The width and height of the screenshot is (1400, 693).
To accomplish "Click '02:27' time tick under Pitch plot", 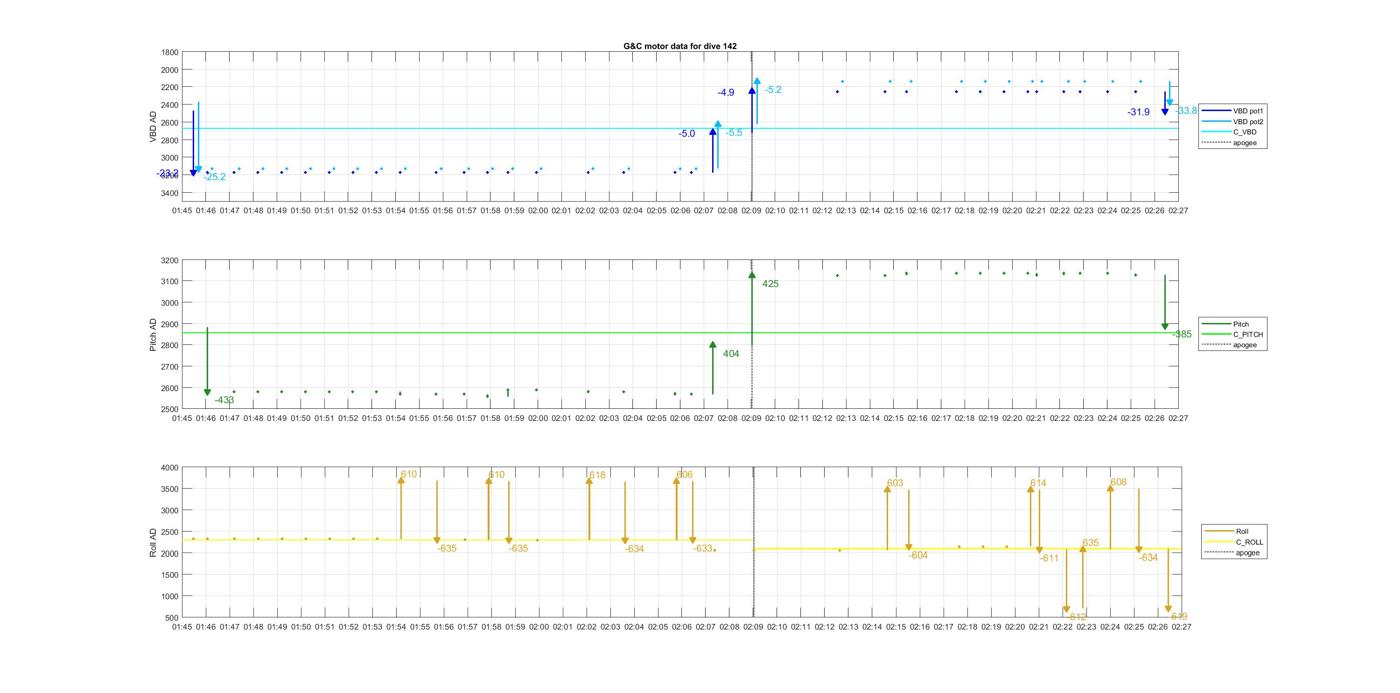I will coord(1179,419).
